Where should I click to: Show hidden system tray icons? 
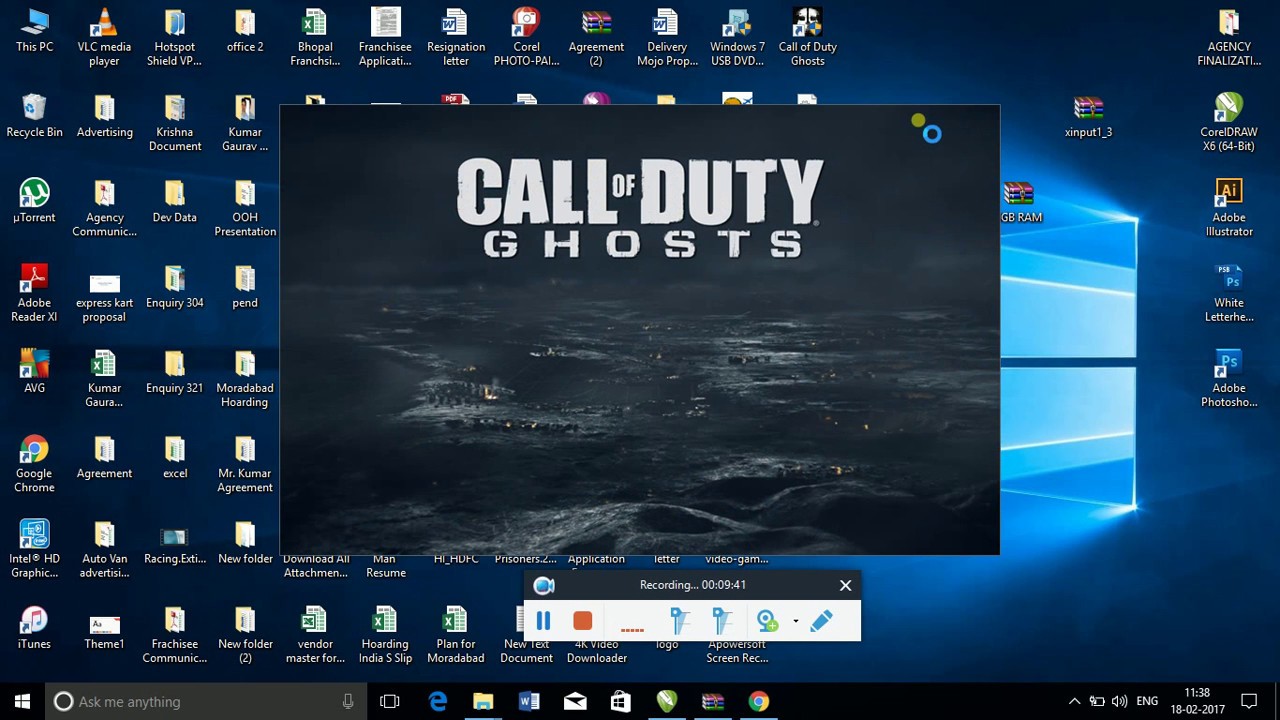point(1074,701)
